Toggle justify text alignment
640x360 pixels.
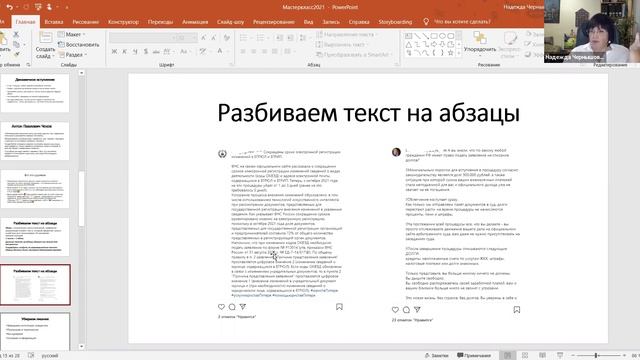[275, 51]
